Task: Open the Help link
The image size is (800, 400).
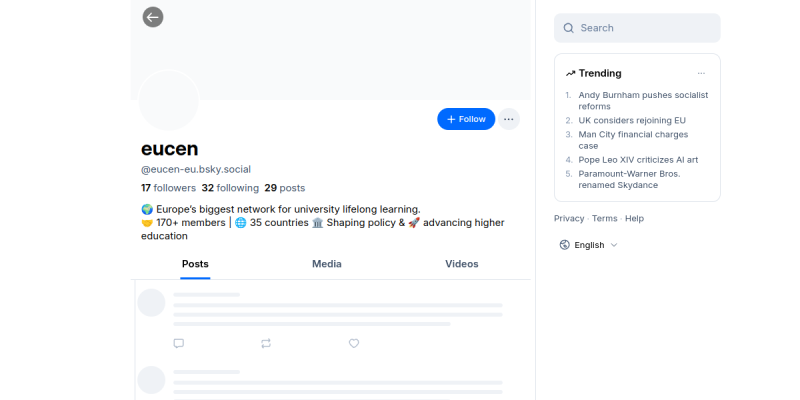Action: [634, 218]
